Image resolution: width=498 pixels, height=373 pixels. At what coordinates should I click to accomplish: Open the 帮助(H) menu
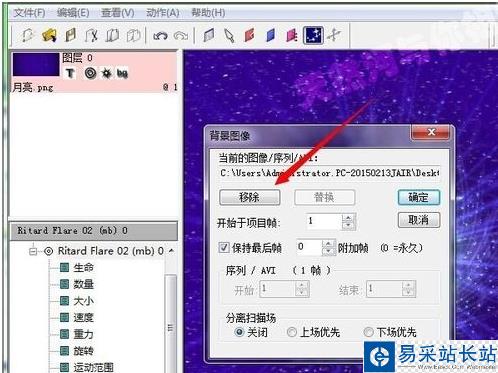[x=208, y=13]
